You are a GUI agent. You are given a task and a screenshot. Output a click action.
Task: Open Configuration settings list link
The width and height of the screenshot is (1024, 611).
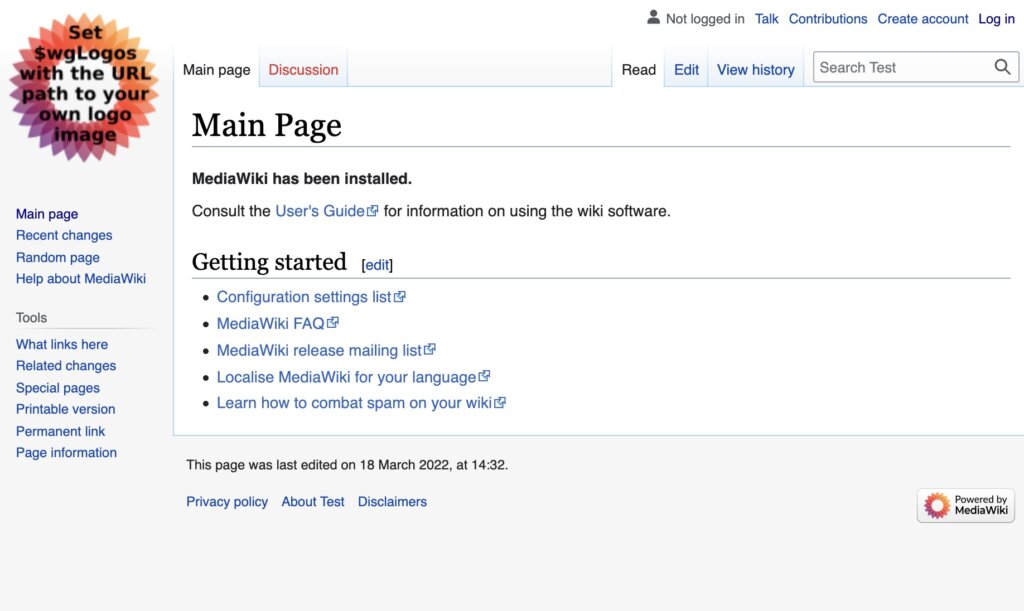coord(304,297)
